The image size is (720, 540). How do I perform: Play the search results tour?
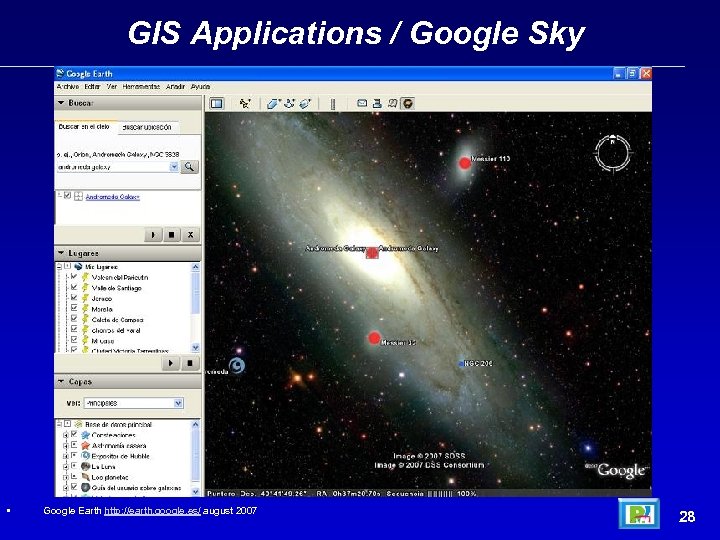pos(153,235)
